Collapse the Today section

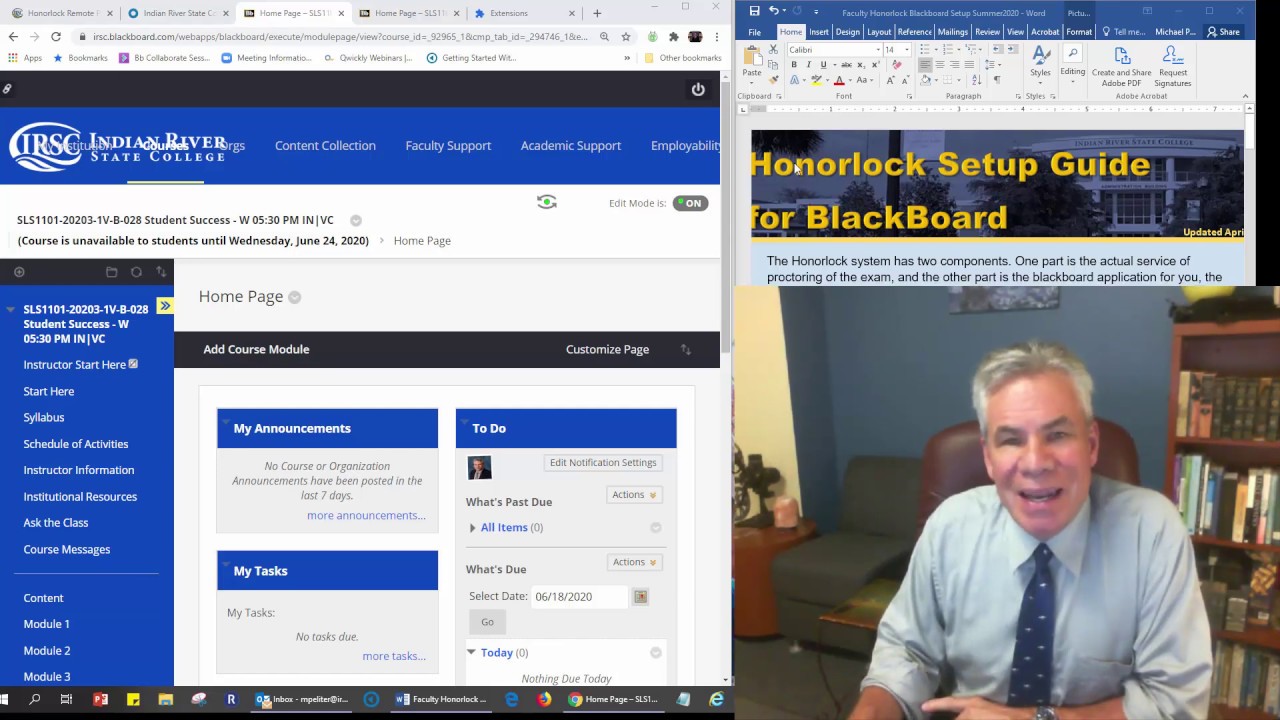tap(471, 652)
